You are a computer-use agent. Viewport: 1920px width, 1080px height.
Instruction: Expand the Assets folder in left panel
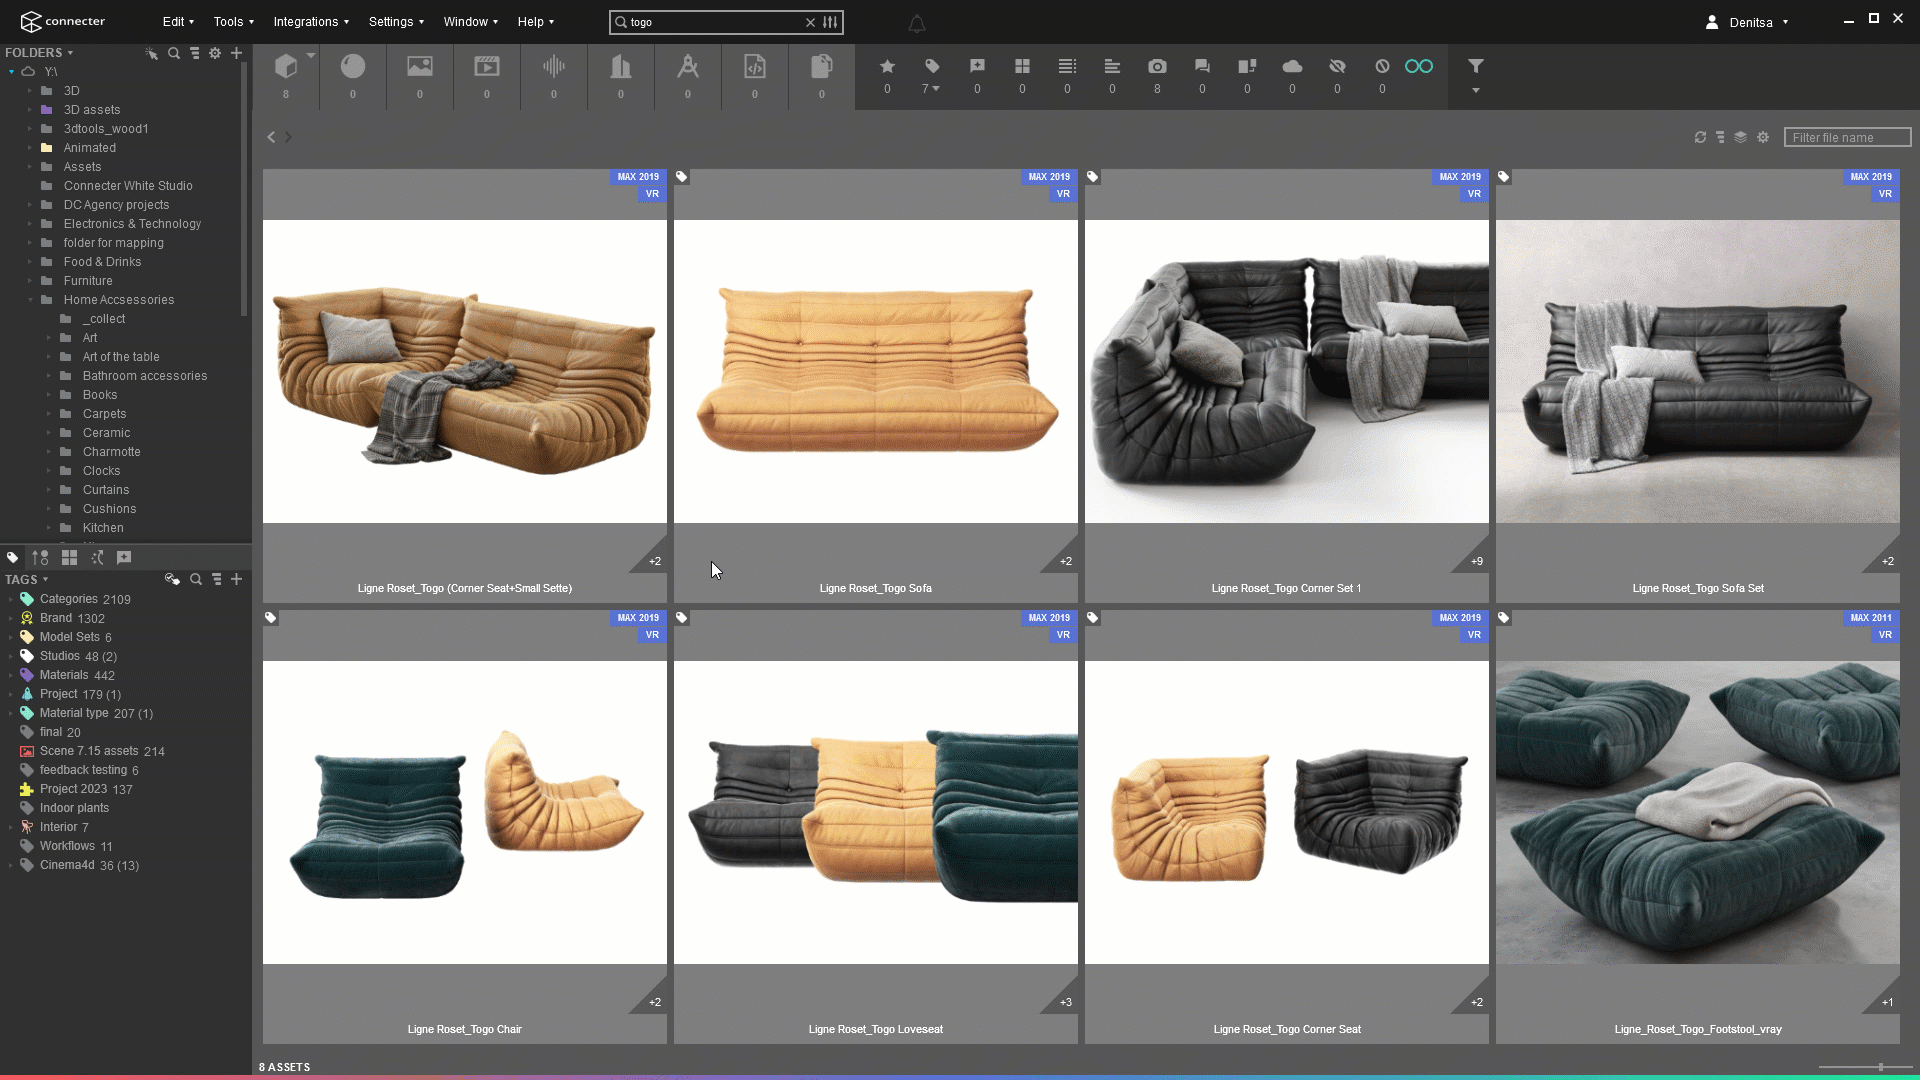[x=29, y=166]
